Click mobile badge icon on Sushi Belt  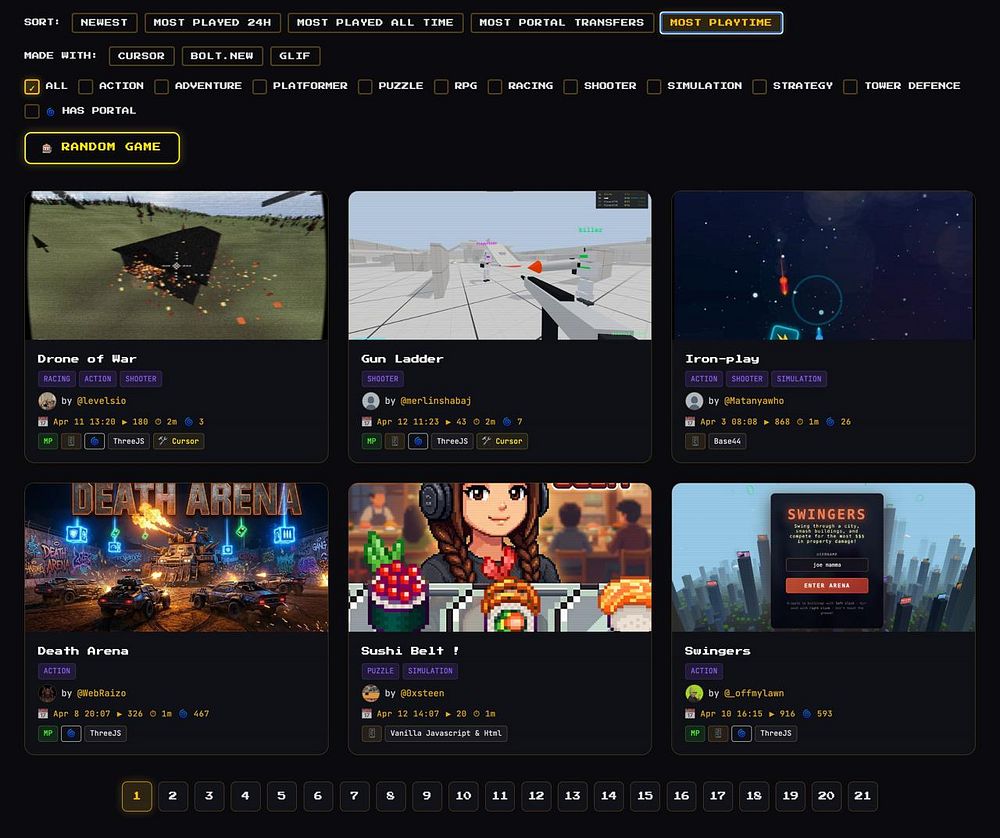coord(372,733)
